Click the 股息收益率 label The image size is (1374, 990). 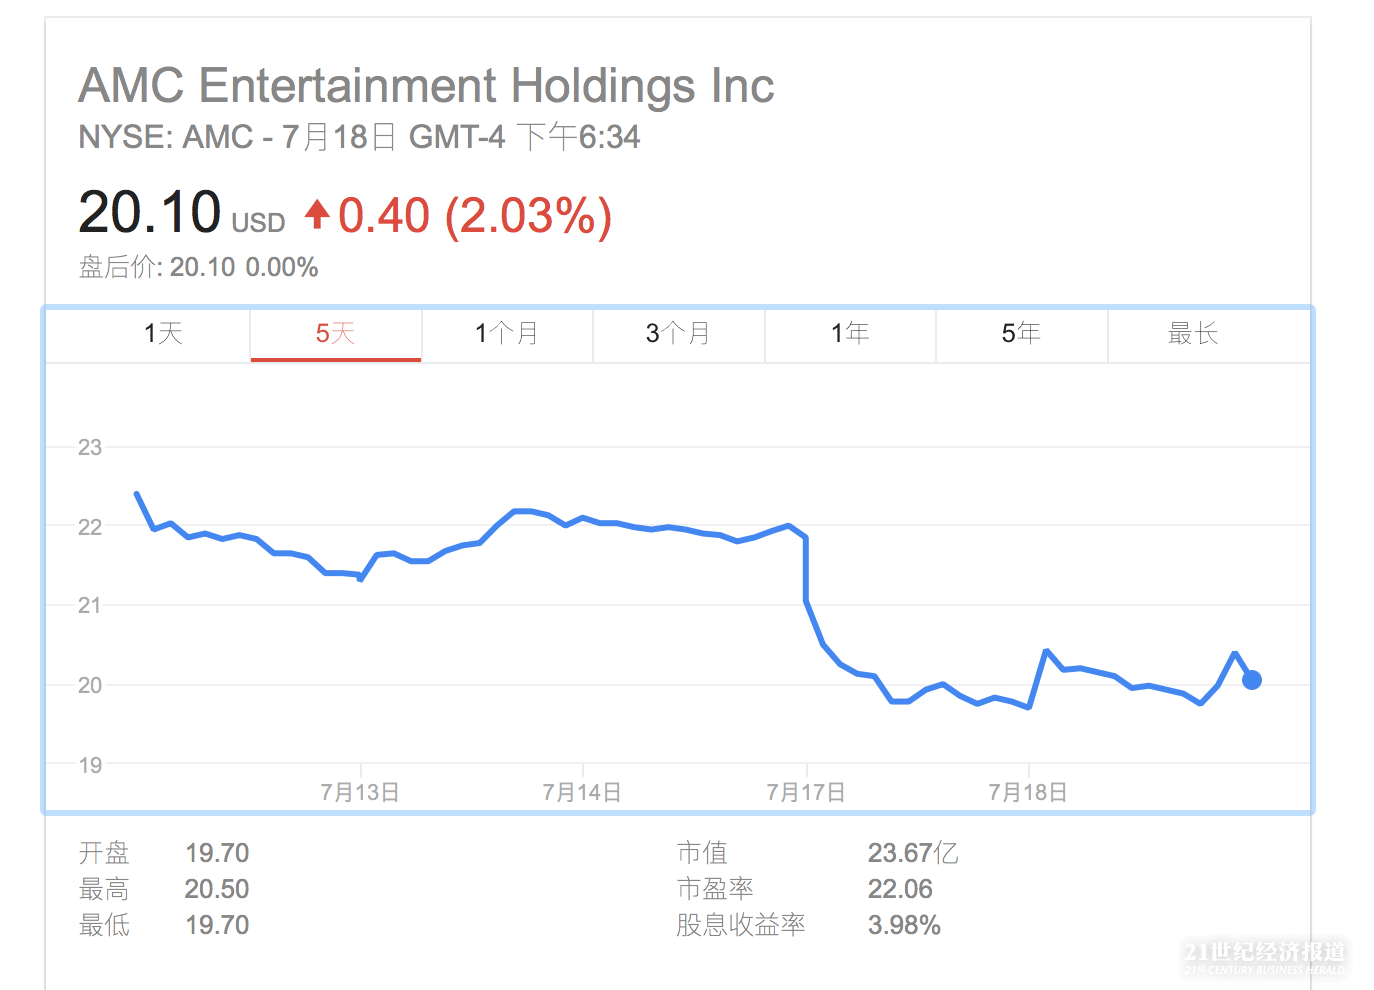pyautogui.click(x=741, y=925)
